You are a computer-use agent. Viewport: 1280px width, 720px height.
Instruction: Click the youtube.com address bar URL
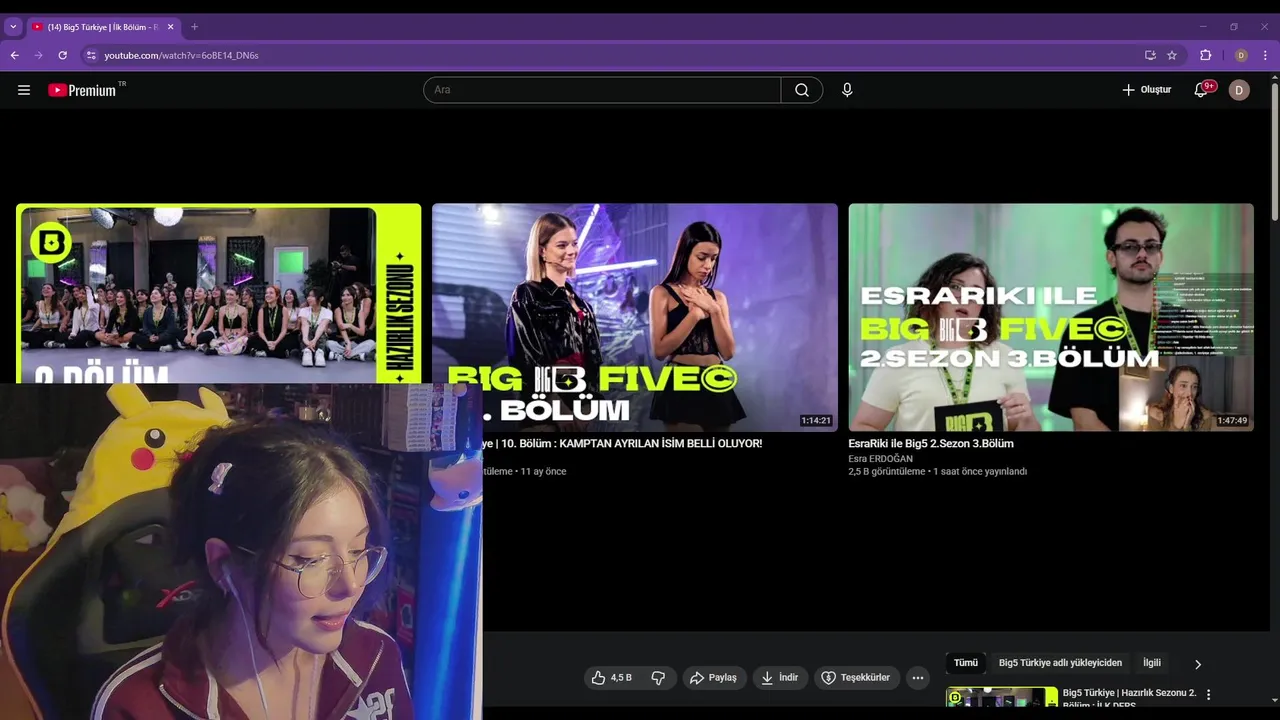(x=182, y=55)
